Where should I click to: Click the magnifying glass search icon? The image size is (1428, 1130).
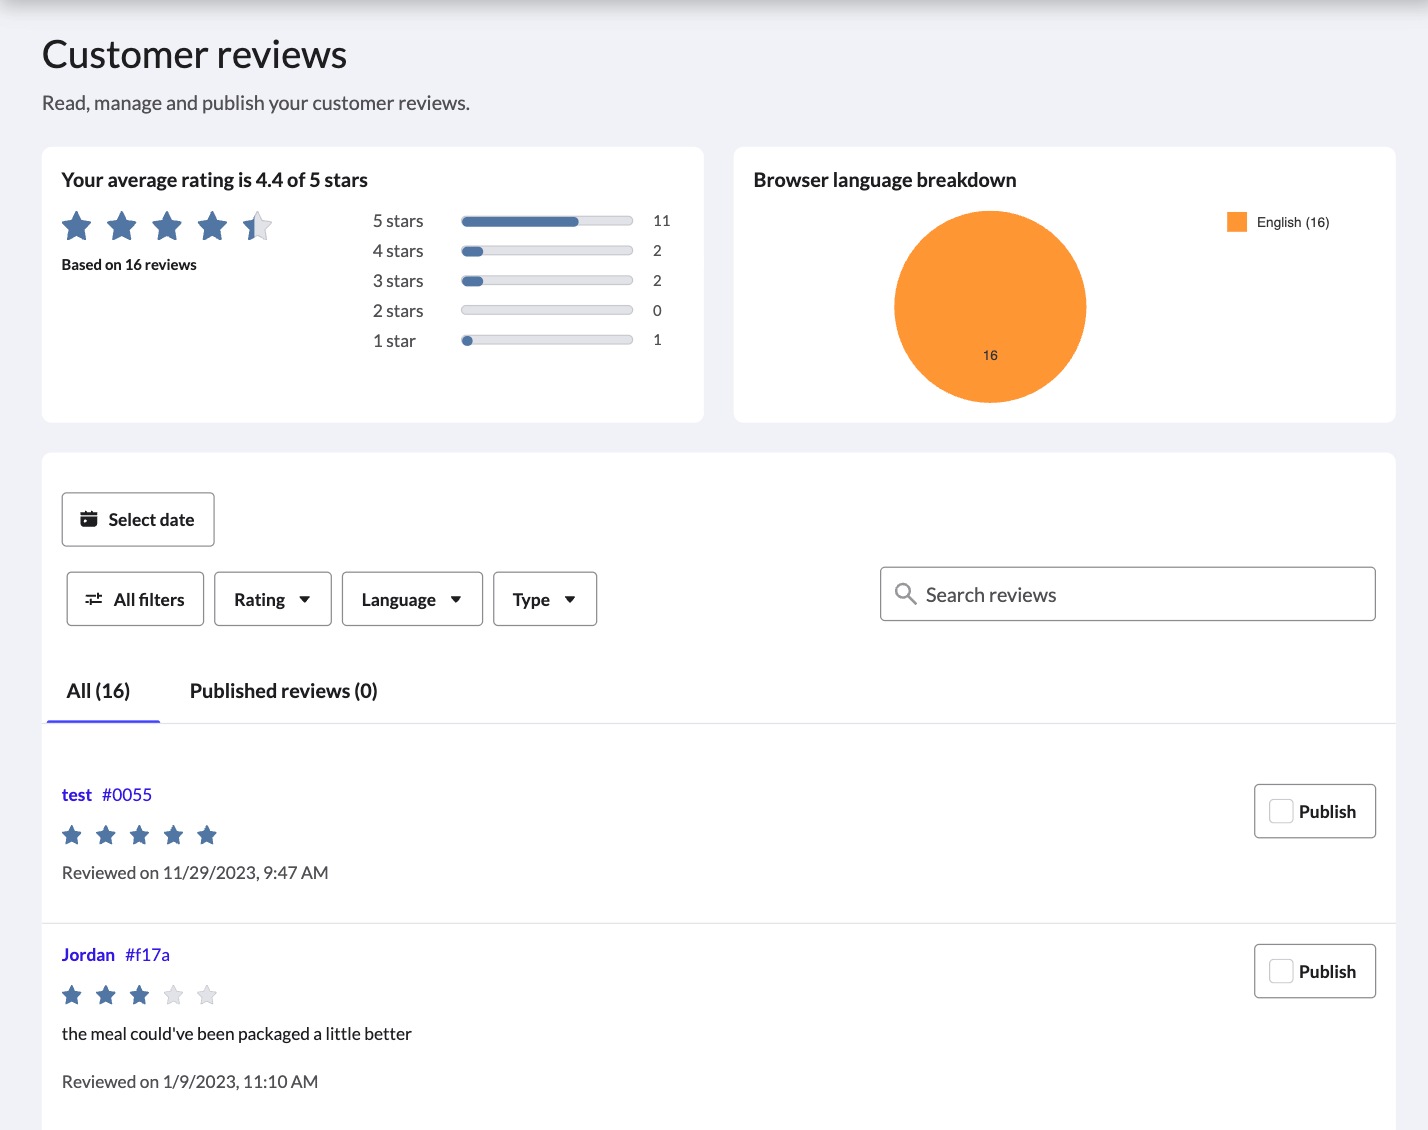[x=905, y=593]
